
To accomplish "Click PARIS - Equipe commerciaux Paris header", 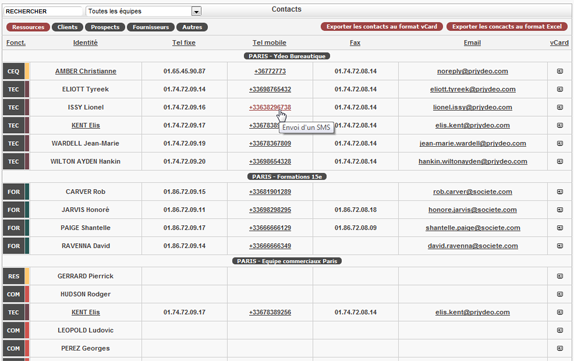I will 287,261.
